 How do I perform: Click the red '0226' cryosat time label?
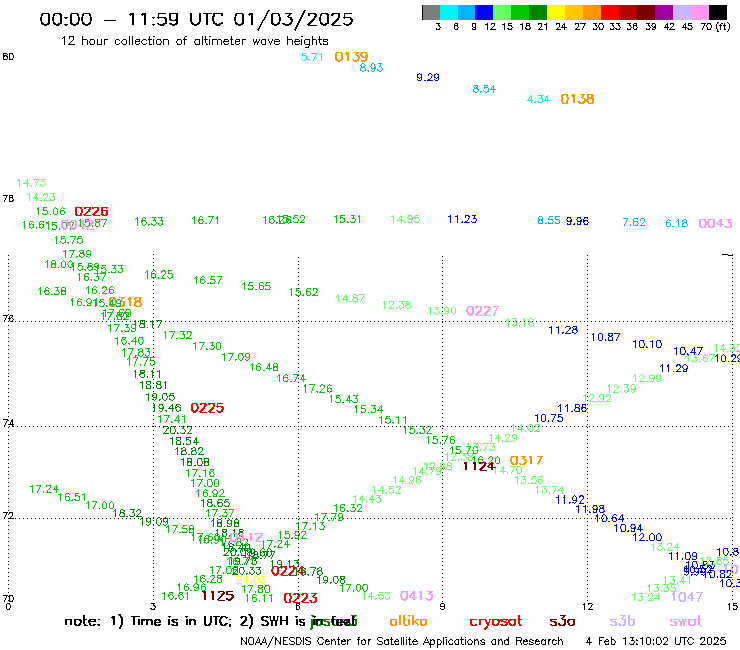[x=91, y=211]
